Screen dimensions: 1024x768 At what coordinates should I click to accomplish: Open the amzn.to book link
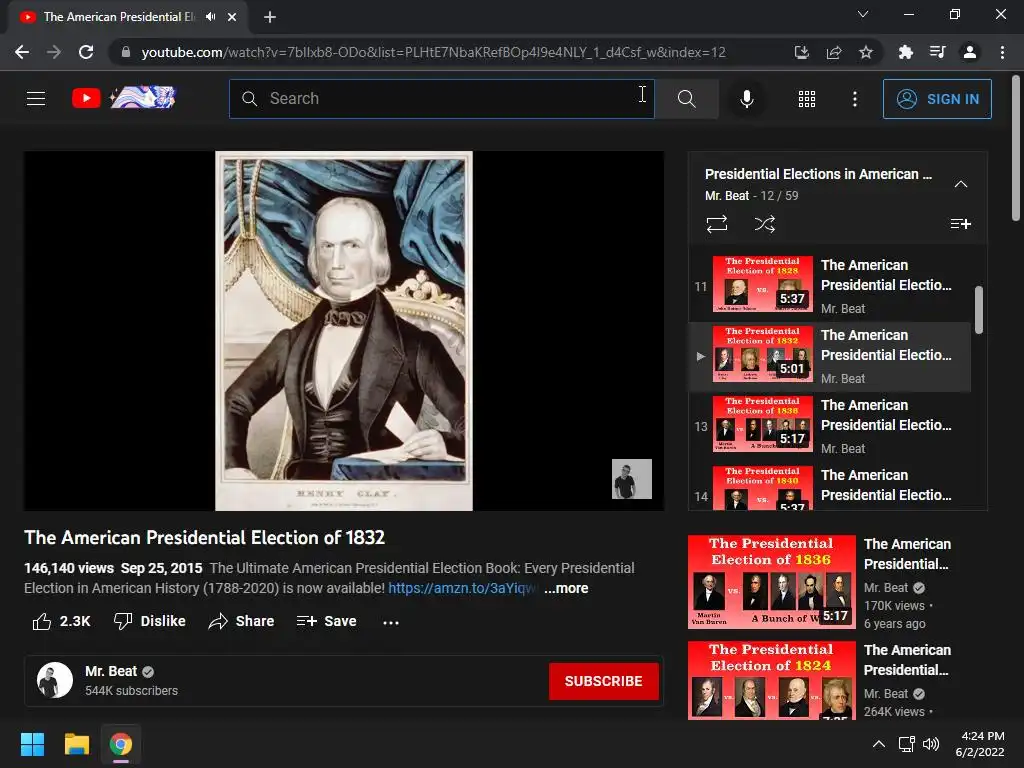462,588
